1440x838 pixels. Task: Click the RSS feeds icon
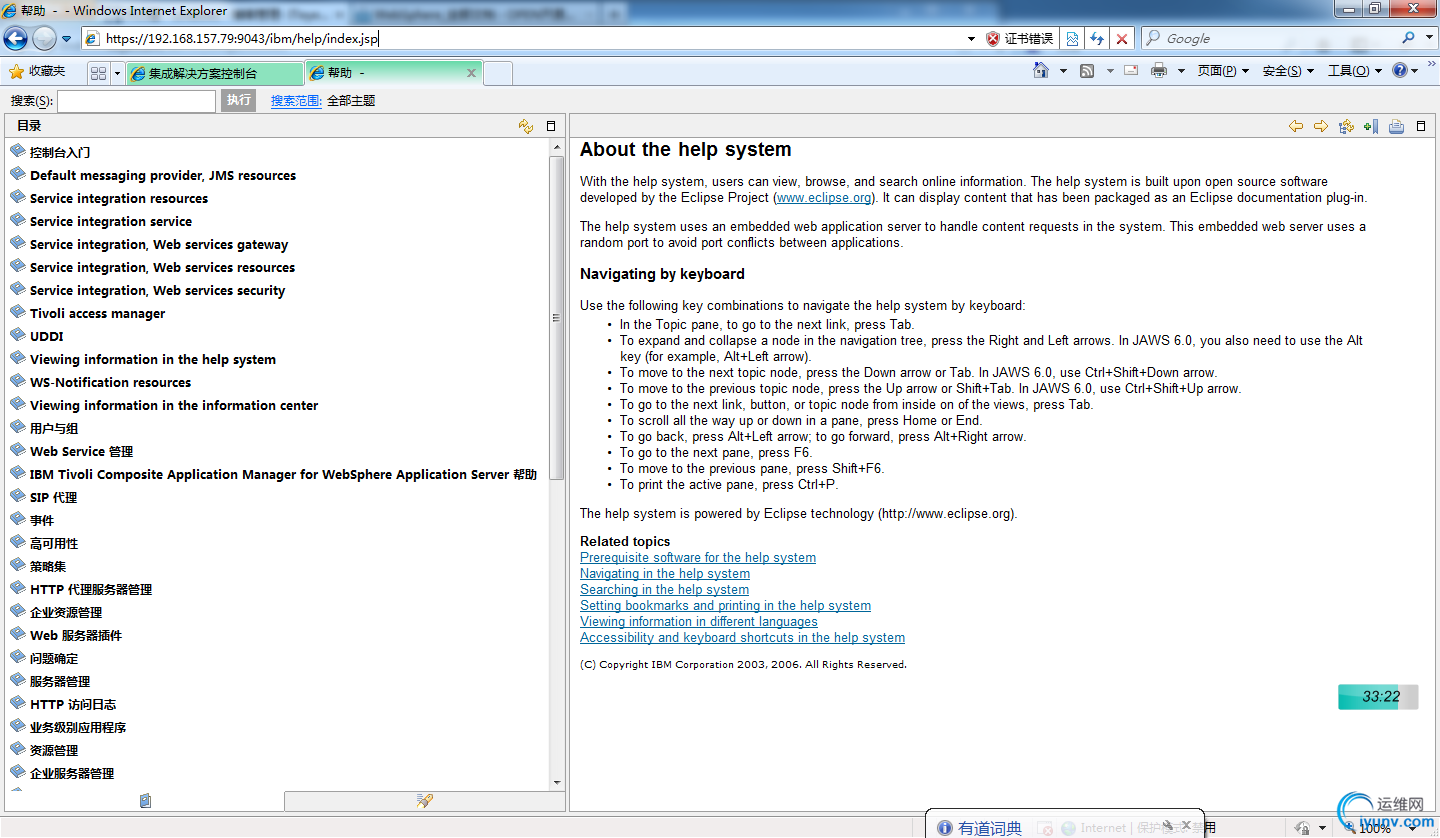point(1087,71)
